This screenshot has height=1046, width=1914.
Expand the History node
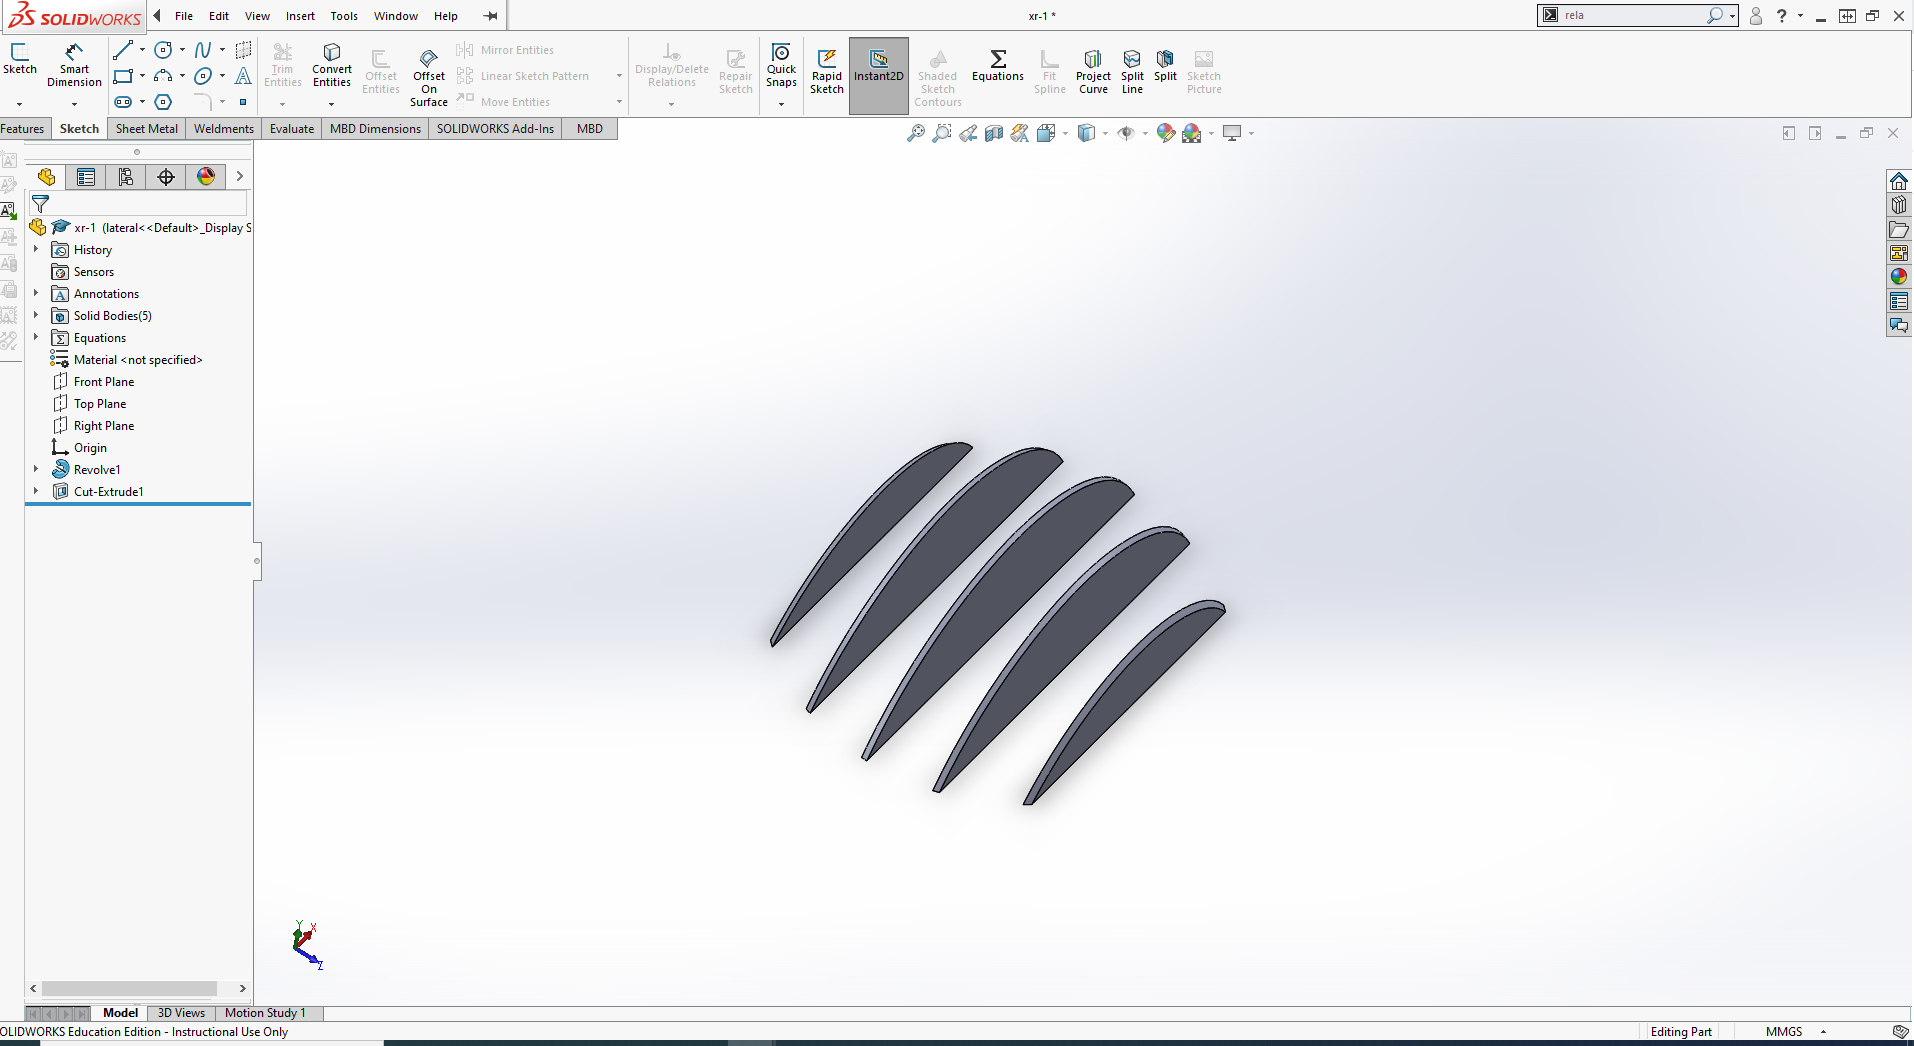tap(36, 250)
